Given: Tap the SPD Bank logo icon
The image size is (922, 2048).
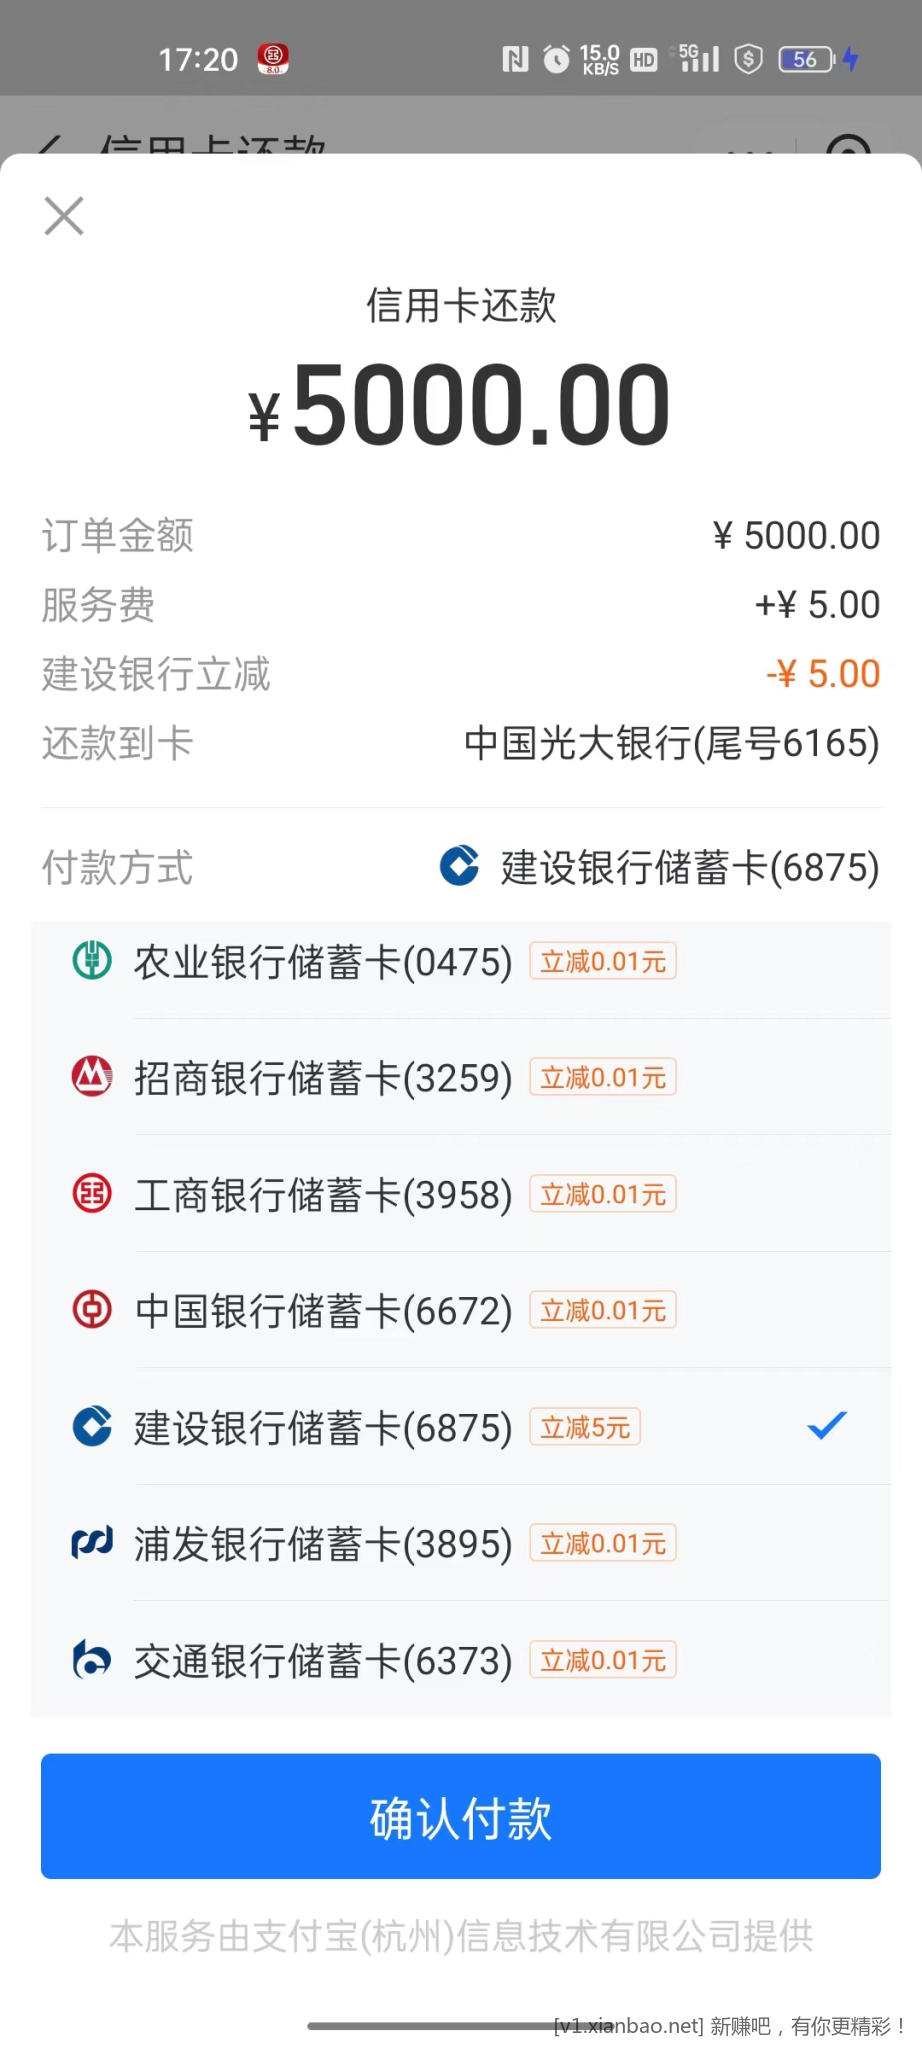Looking at the screenshot, I should point(92,1543).
